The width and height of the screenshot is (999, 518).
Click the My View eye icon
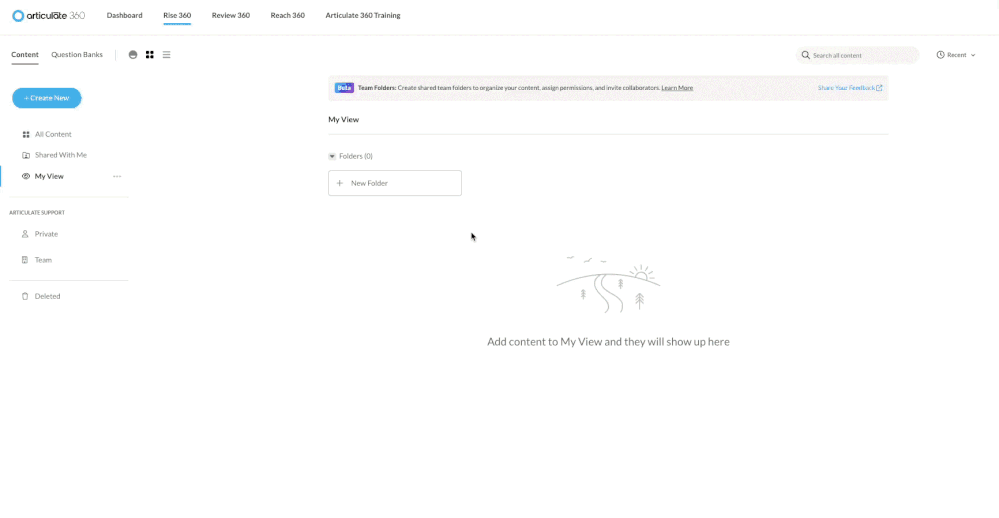point(26,176)
